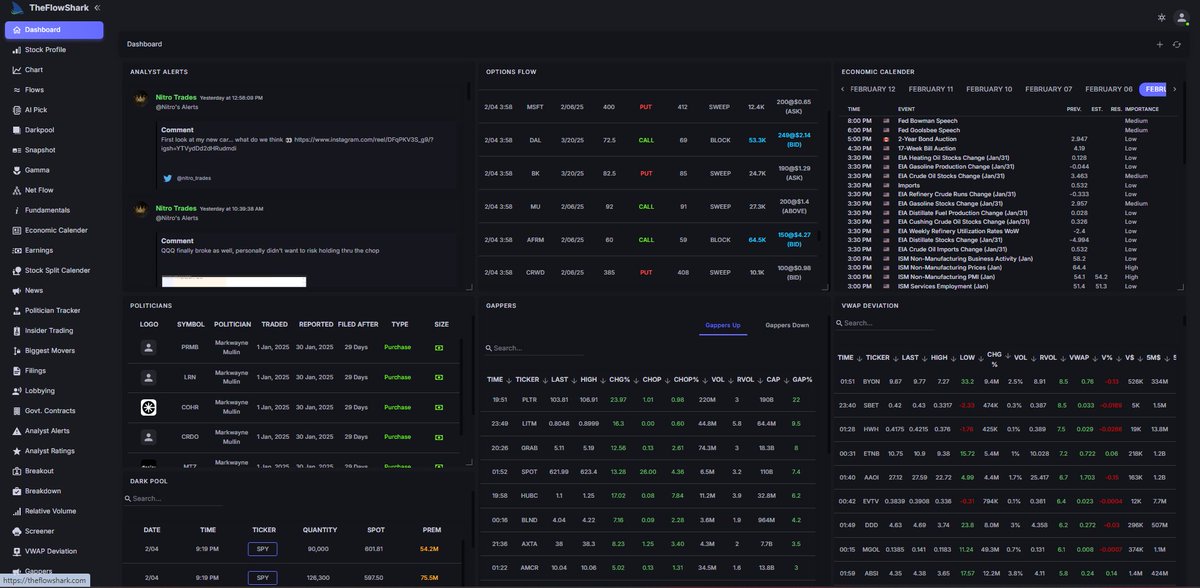Click the Twitter icon under Nitro's comment
The height and width of the screenshot is (588, 1200).
(x=168, y=178)
